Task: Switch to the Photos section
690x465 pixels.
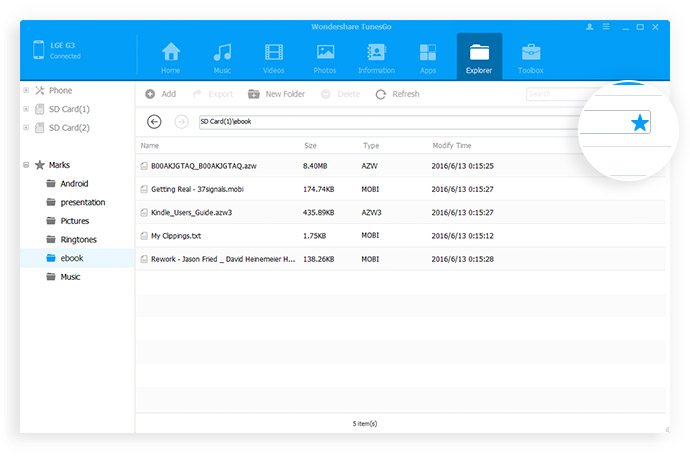Action: point(325,58)
